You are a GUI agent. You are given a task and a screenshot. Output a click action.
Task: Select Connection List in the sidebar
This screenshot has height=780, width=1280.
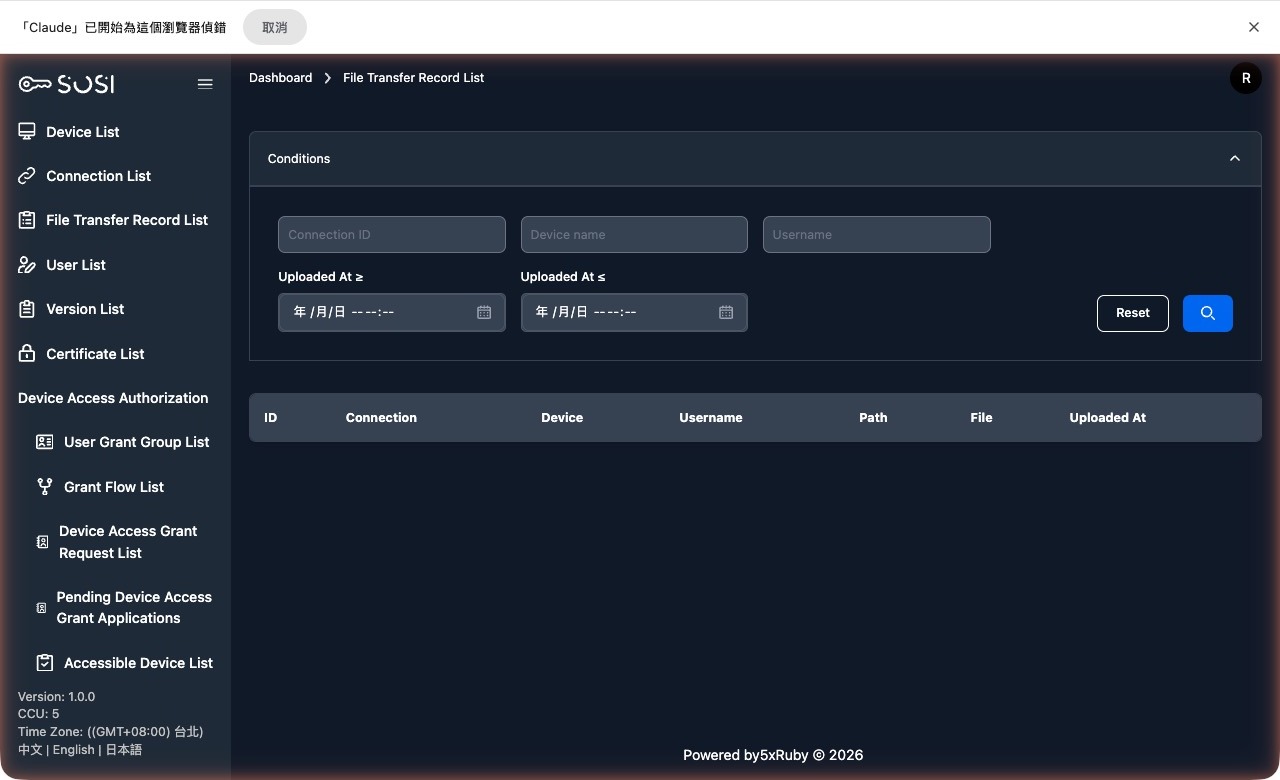98,175
